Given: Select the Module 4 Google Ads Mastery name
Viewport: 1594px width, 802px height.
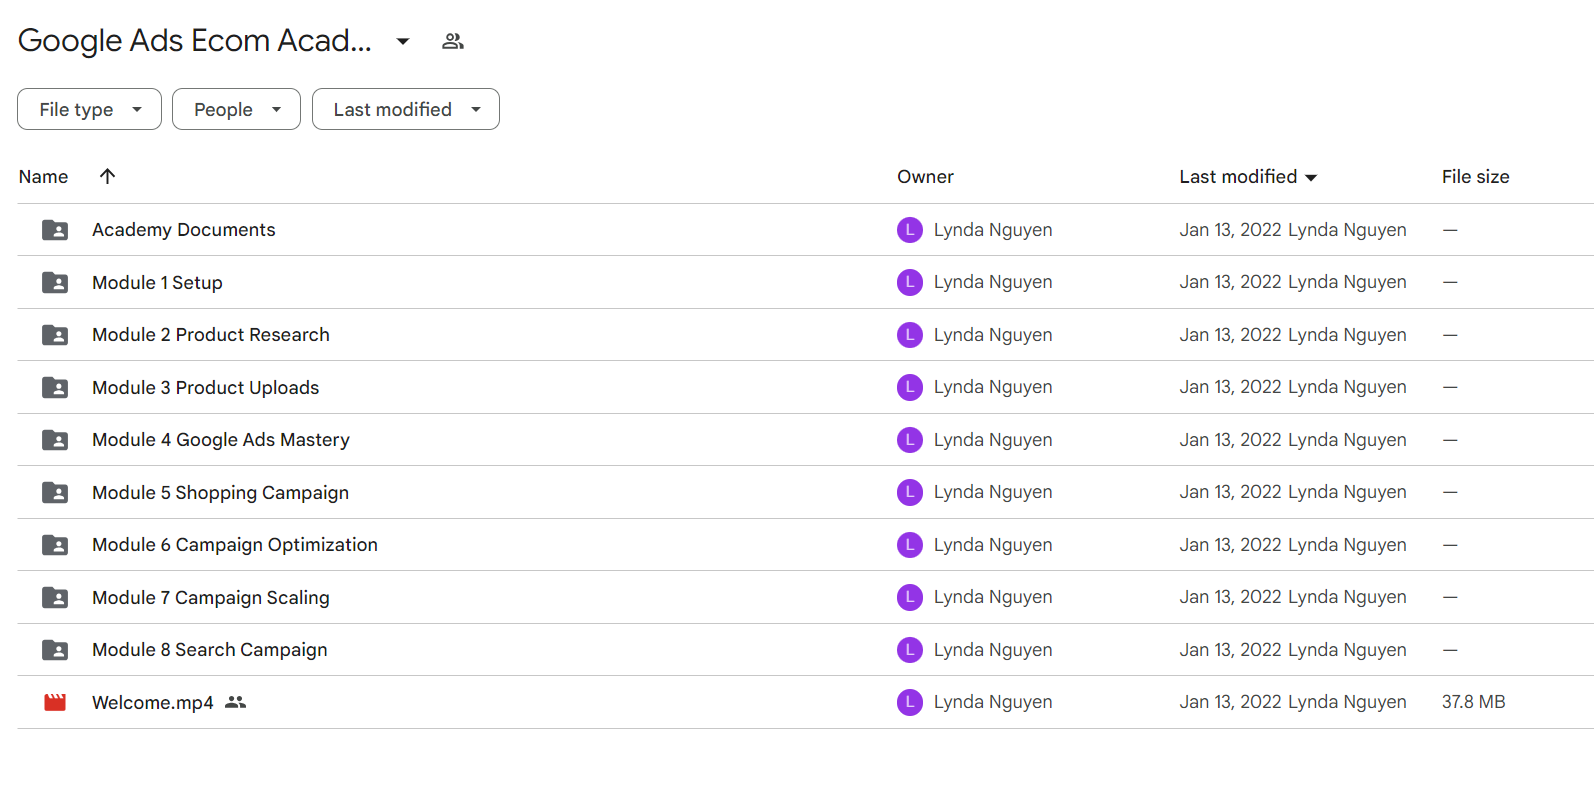Looking at the screenshot, I should tap(221, 440).
